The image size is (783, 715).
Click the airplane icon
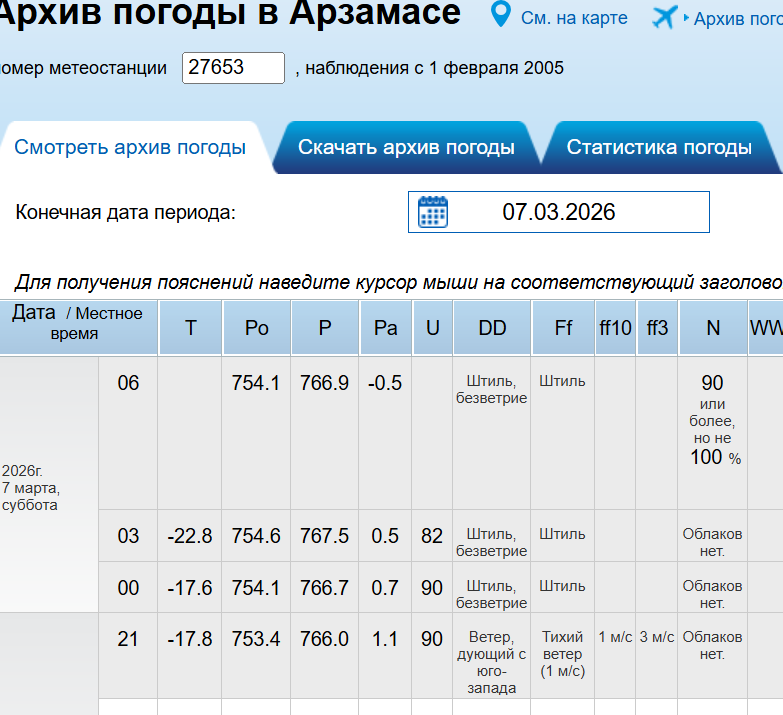click(664, 17)
